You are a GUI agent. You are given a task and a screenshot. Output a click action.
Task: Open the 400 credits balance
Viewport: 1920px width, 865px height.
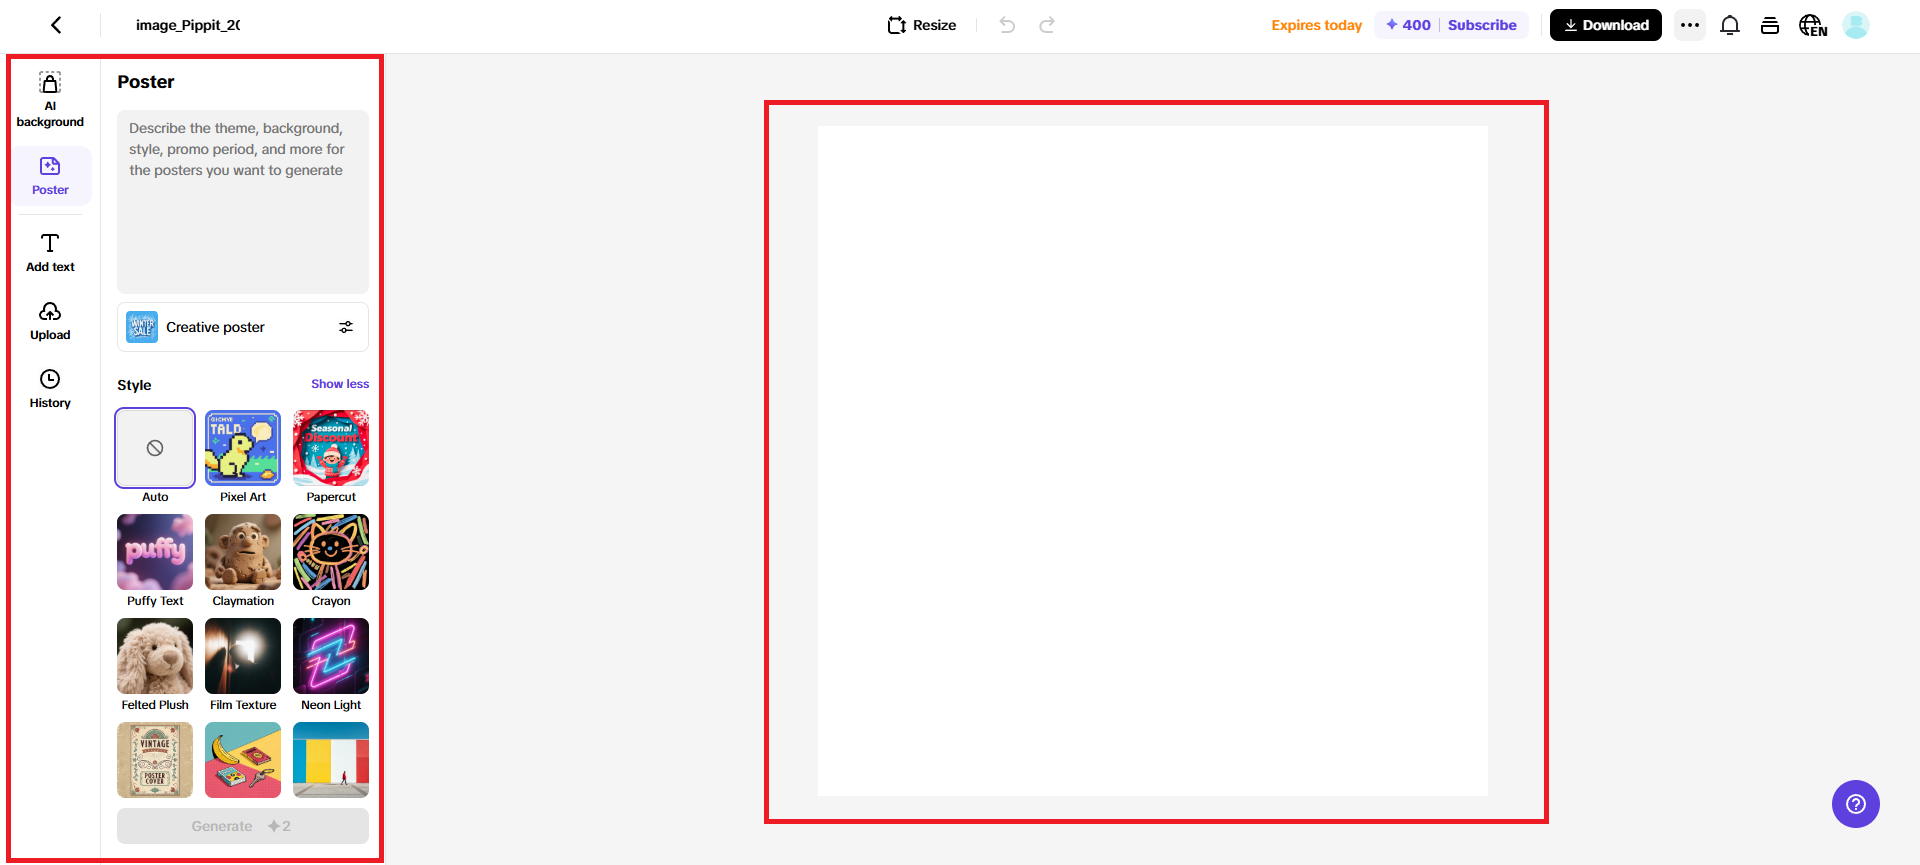pyautogui.click(x=1408, y=25)
